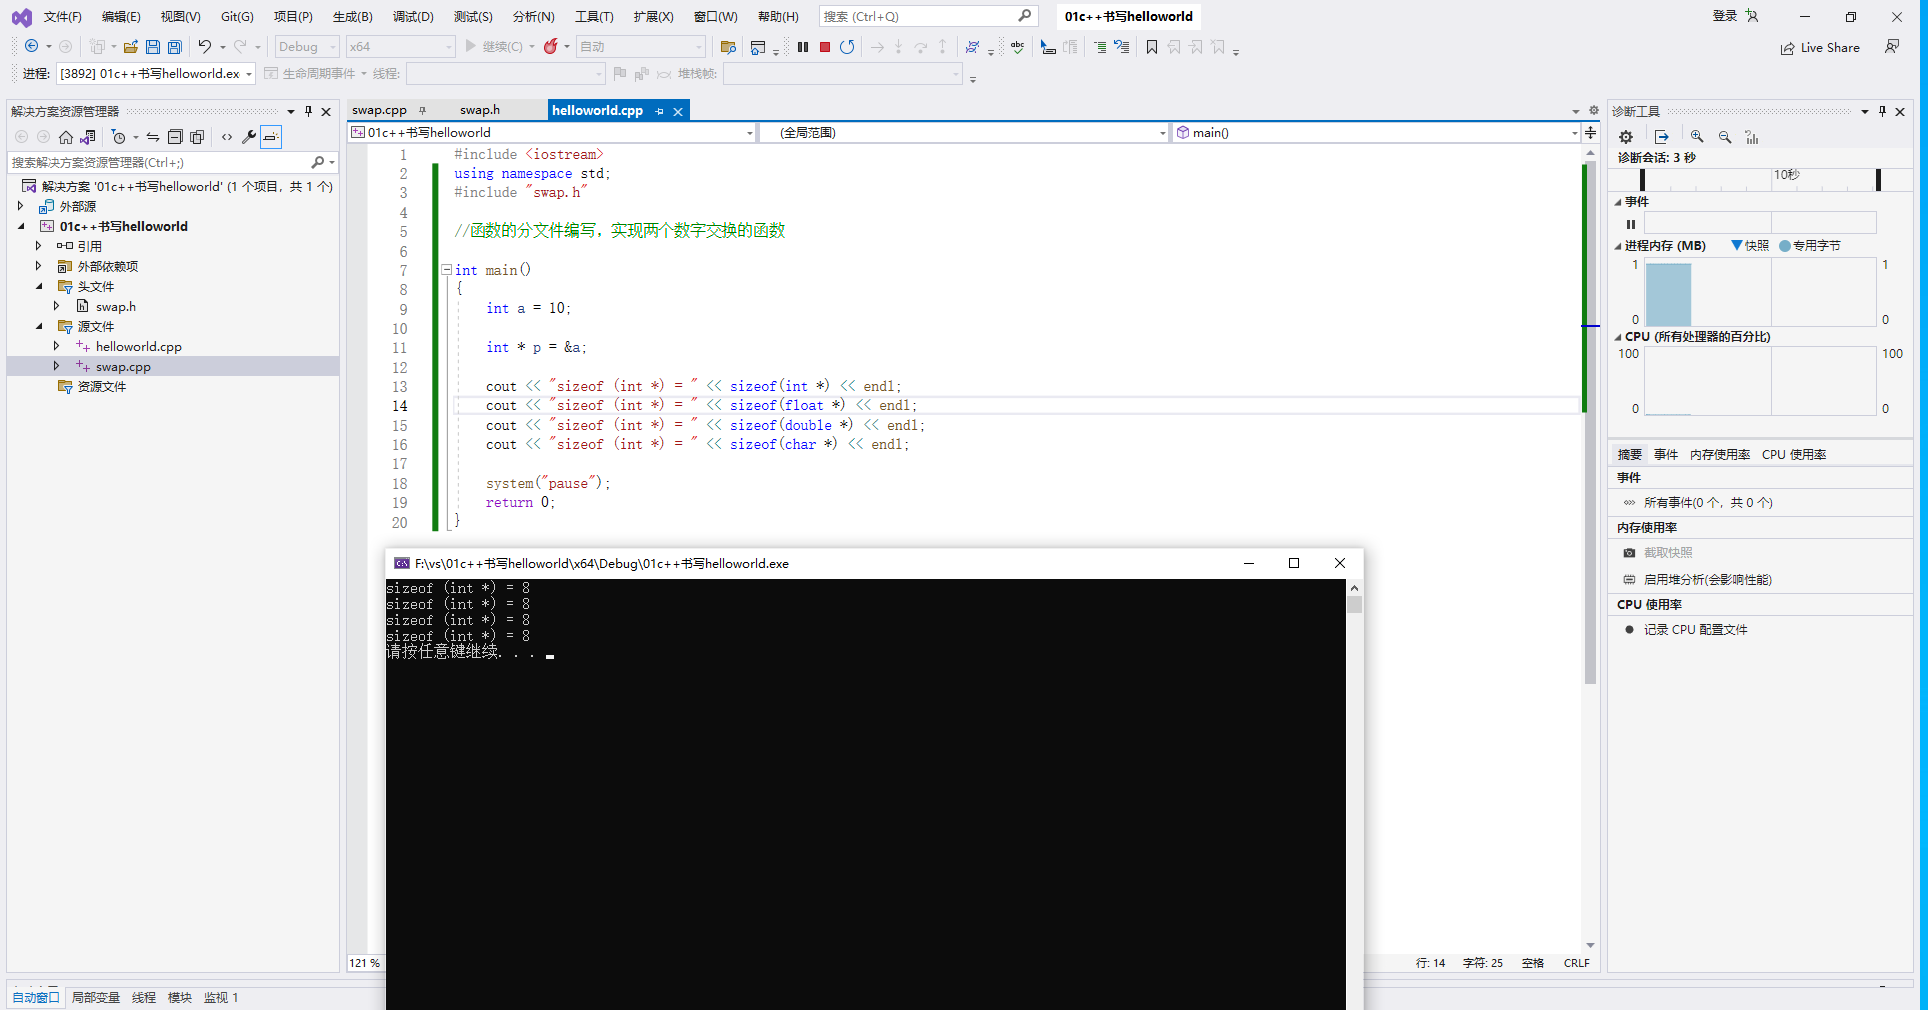The height and width of the screenshot is (1010, 1928).
Task: Click the Live Share button
Action: coord(1820,48)
